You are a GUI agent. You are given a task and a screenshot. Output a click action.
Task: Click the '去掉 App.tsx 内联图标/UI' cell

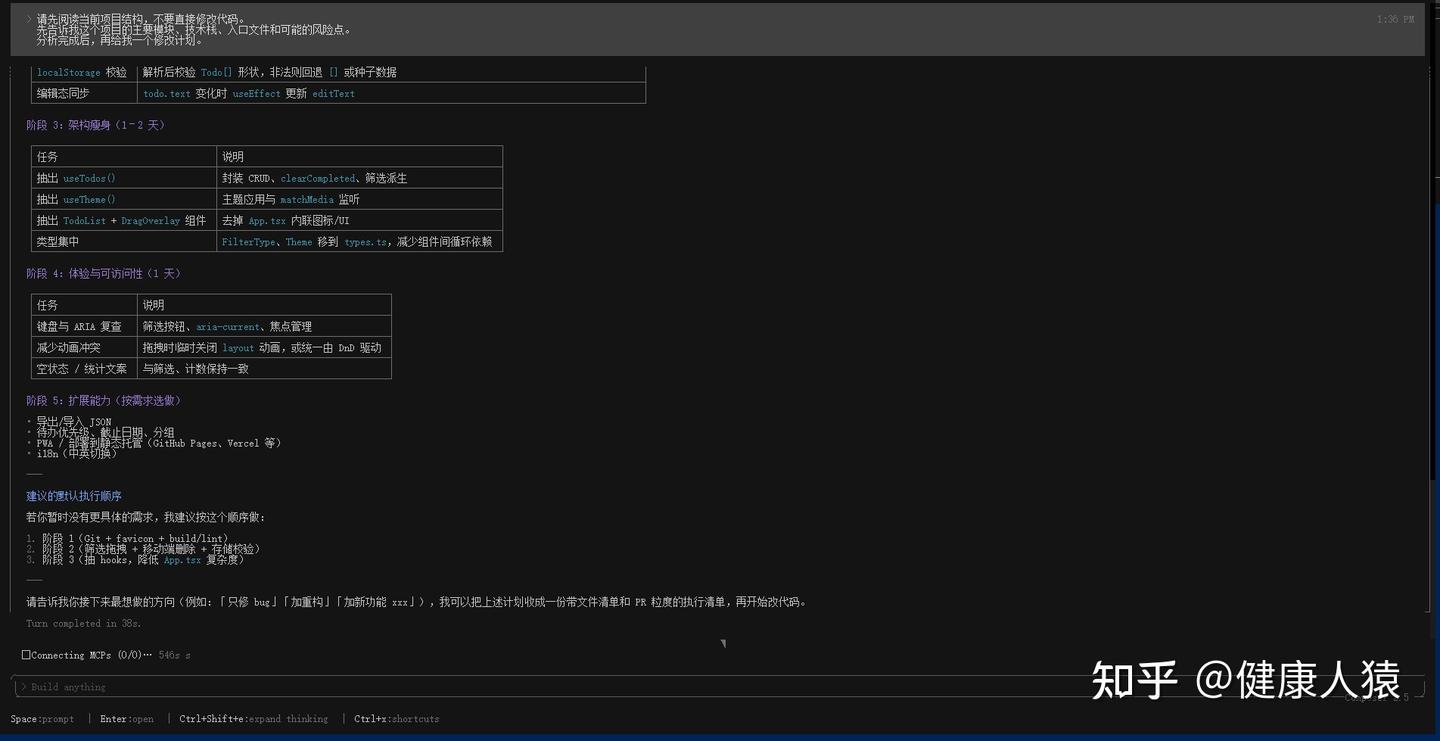(360, 220)
